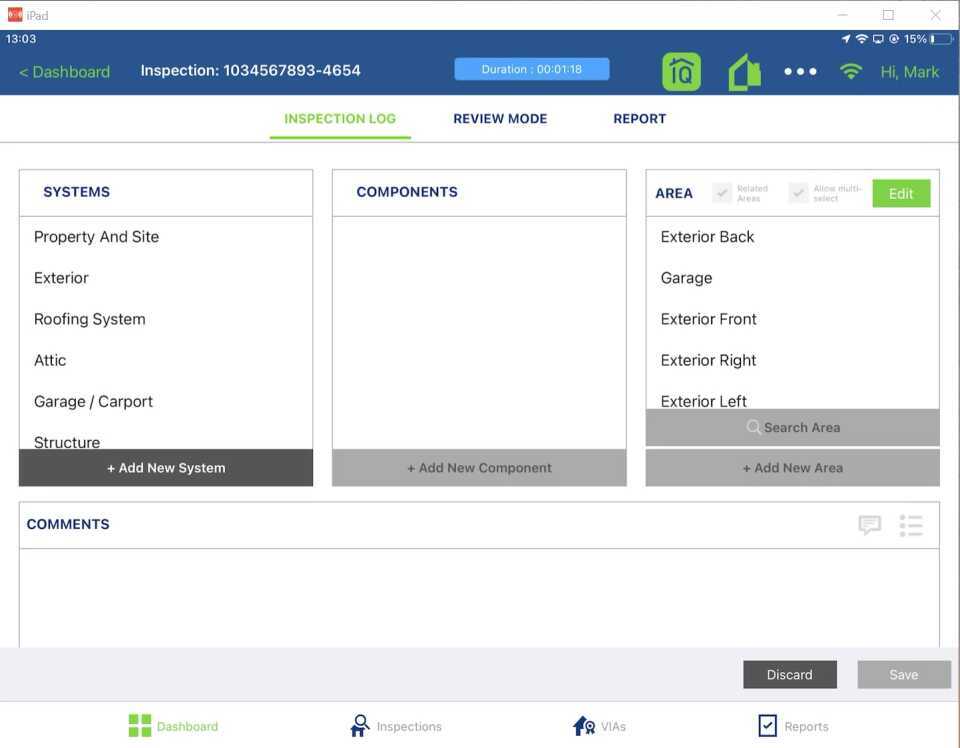
Task: Open VIAs in bottom navigation
Action: click(598, 726)
